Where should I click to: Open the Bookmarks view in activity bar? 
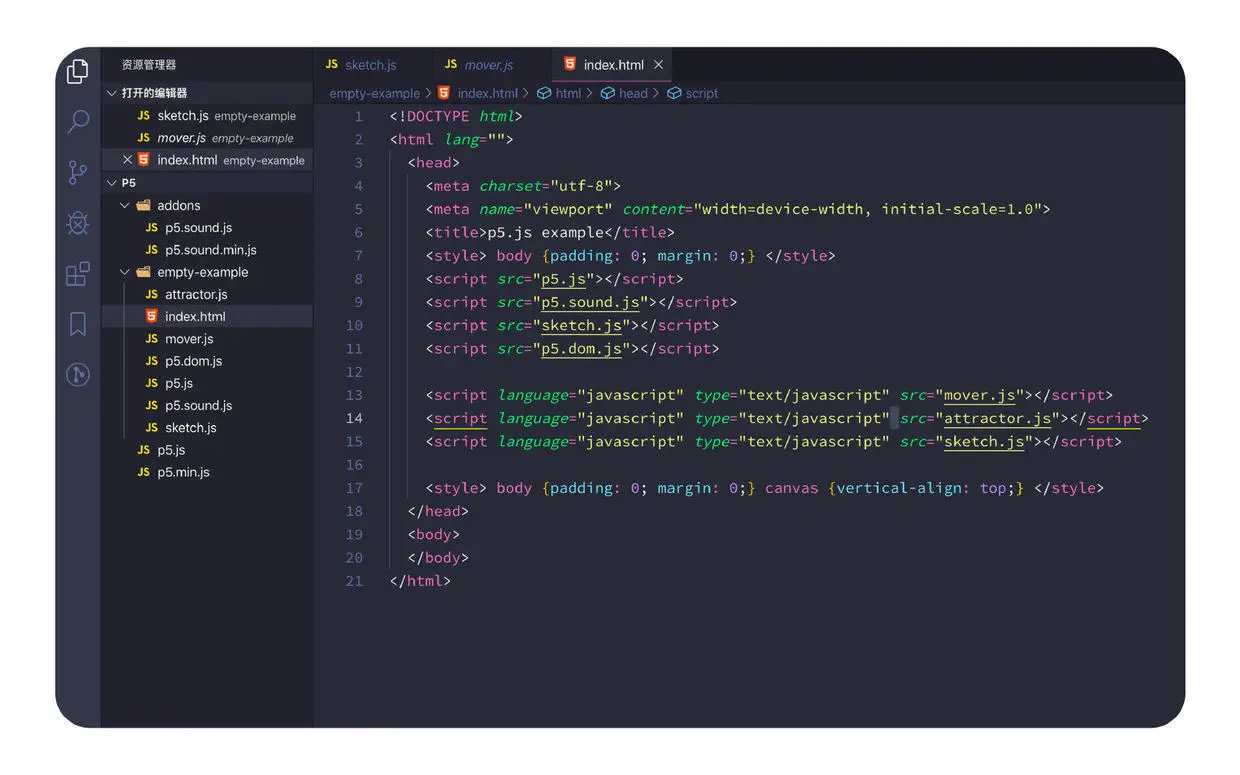(x=78, y=323)
